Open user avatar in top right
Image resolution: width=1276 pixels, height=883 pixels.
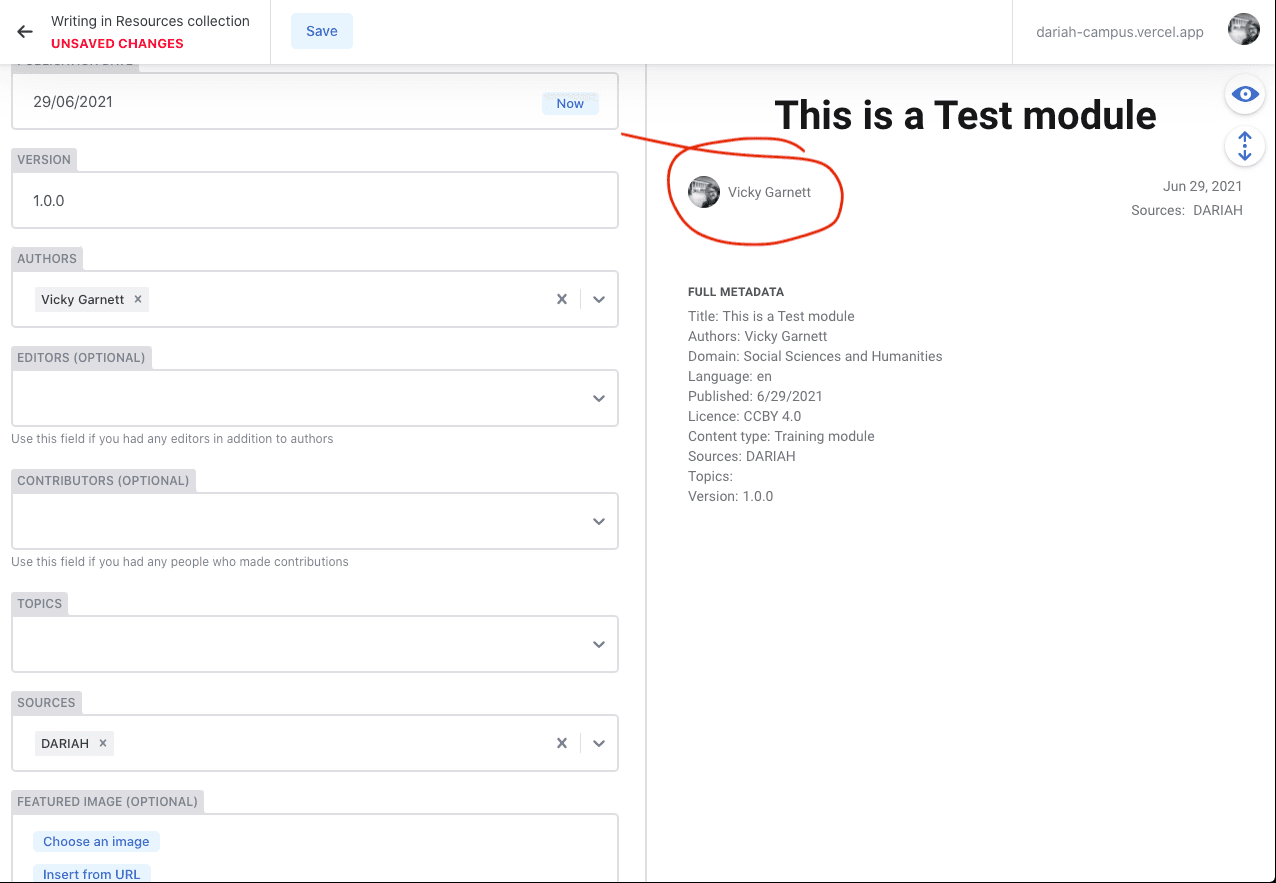(x=1244, y=30)
